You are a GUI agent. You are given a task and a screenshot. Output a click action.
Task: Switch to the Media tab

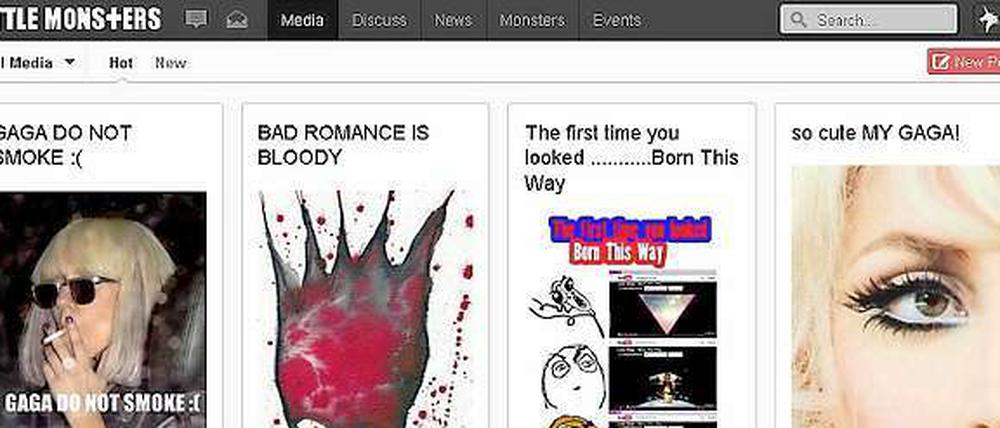click(x=302, y=20)
